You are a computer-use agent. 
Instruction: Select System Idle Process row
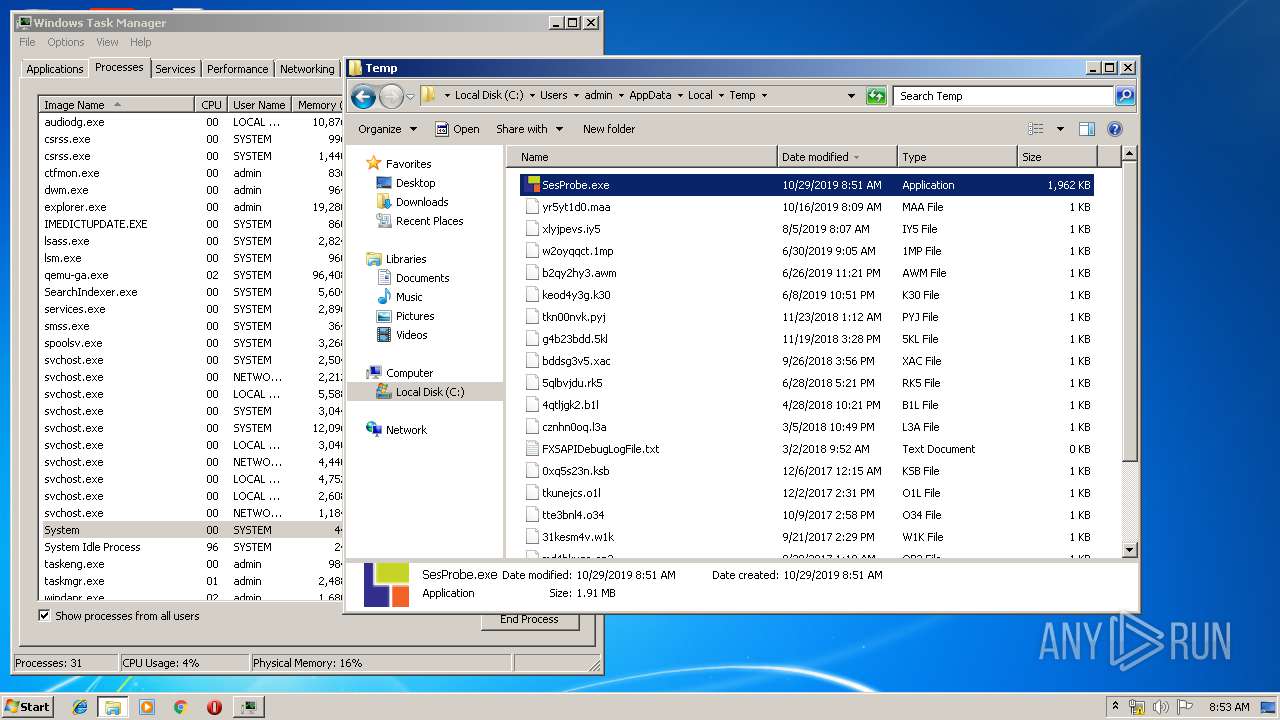tap(191, 547)
